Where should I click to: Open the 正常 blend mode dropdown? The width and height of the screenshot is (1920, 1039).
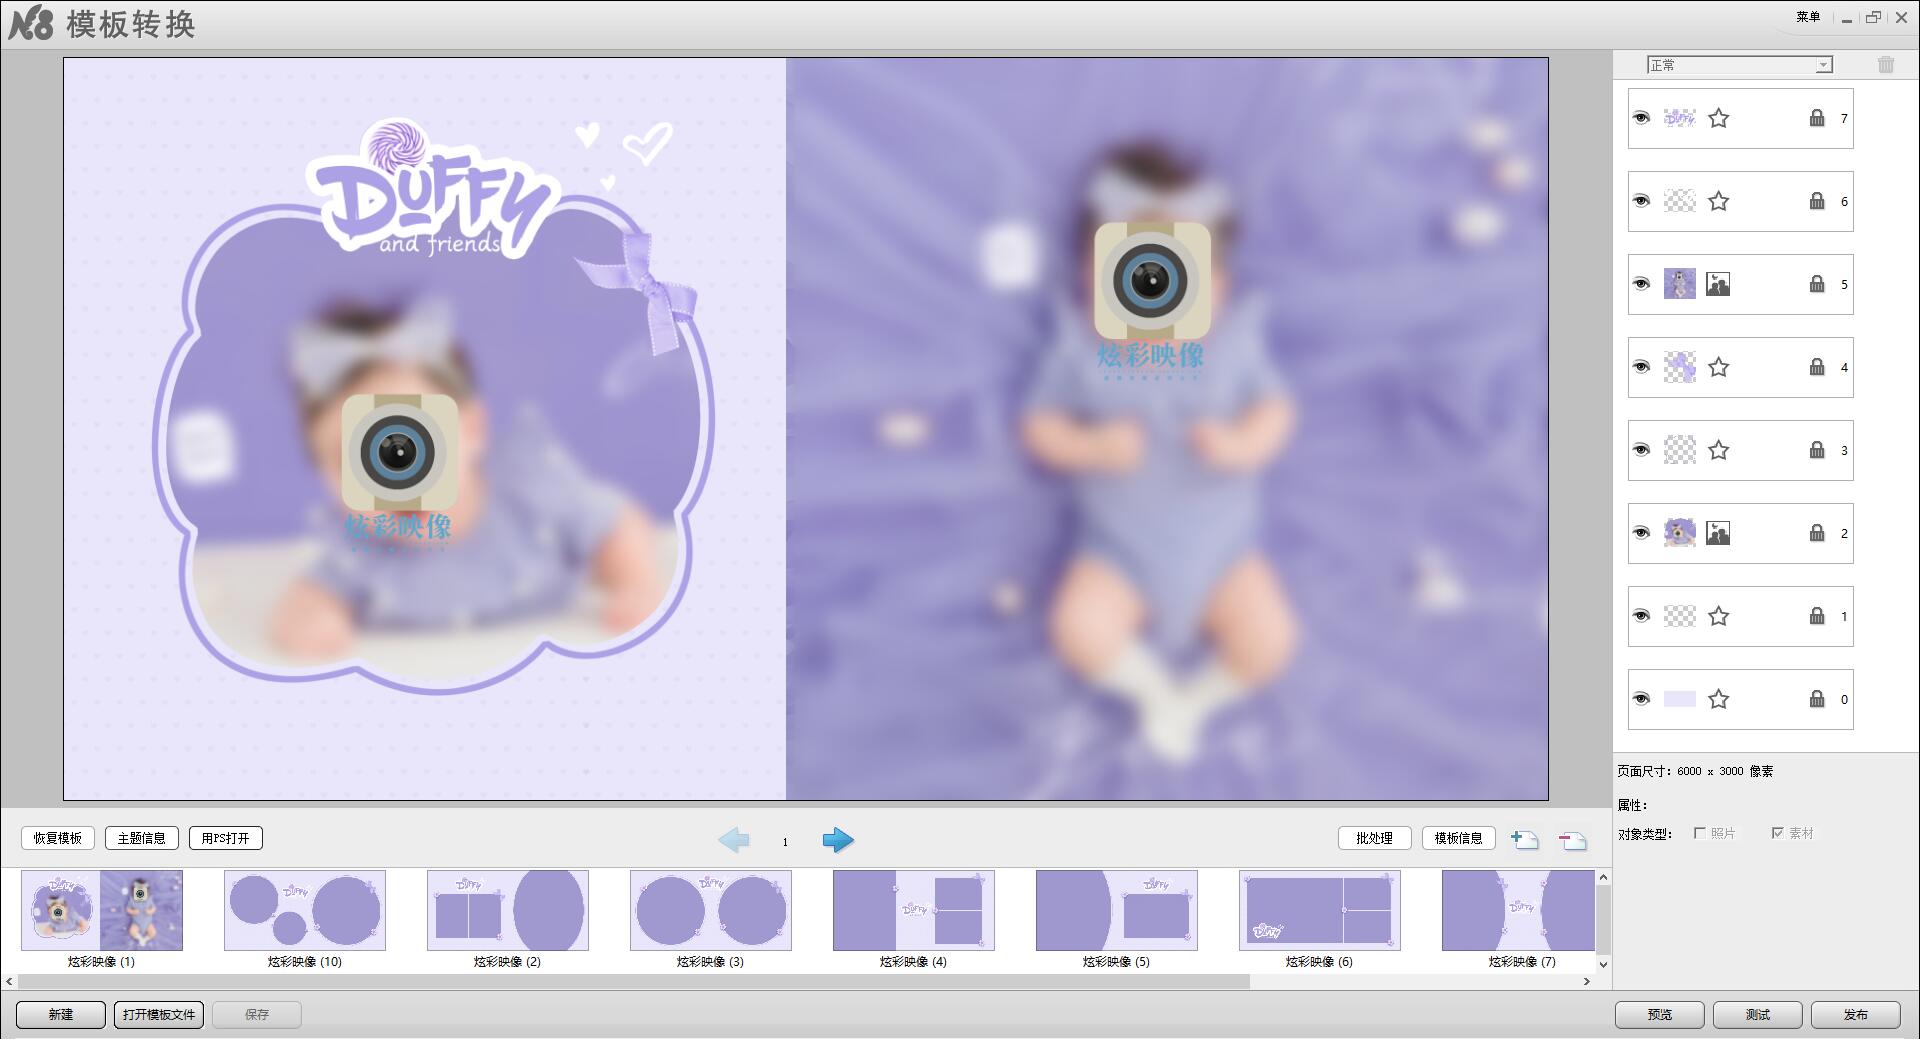(1823, 65)
